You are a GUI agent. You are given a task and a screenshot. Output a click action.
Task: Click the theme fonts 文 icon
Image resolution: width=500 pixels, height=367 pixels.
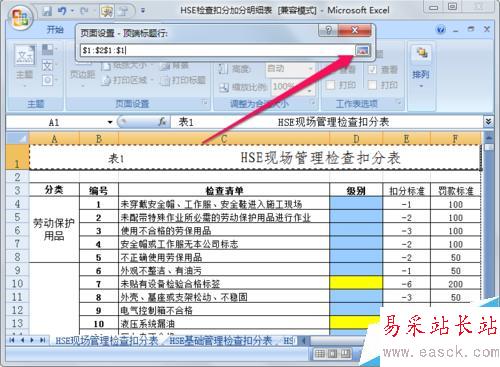(x=47, y=66)
